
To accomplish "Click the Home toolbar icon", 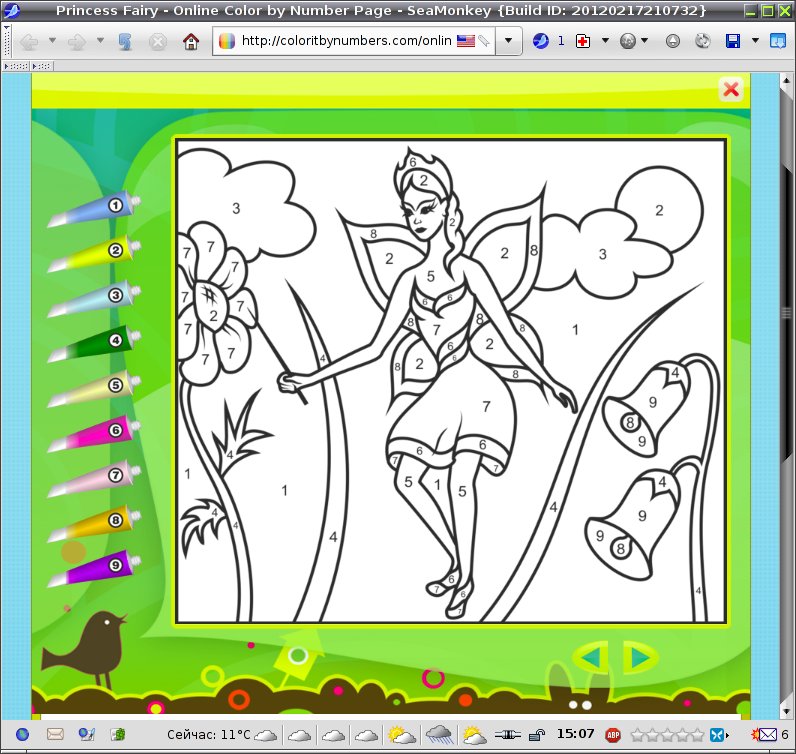I will (191, 41).
